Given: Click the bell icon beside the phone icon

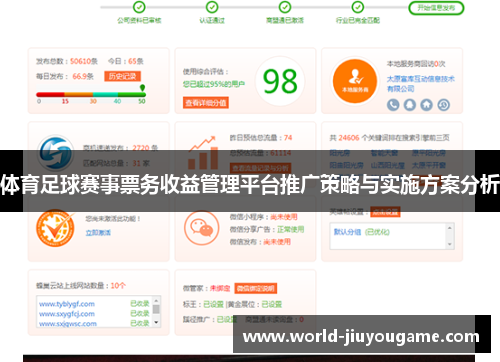Looking at the screenshot, I should click(410, 105).
